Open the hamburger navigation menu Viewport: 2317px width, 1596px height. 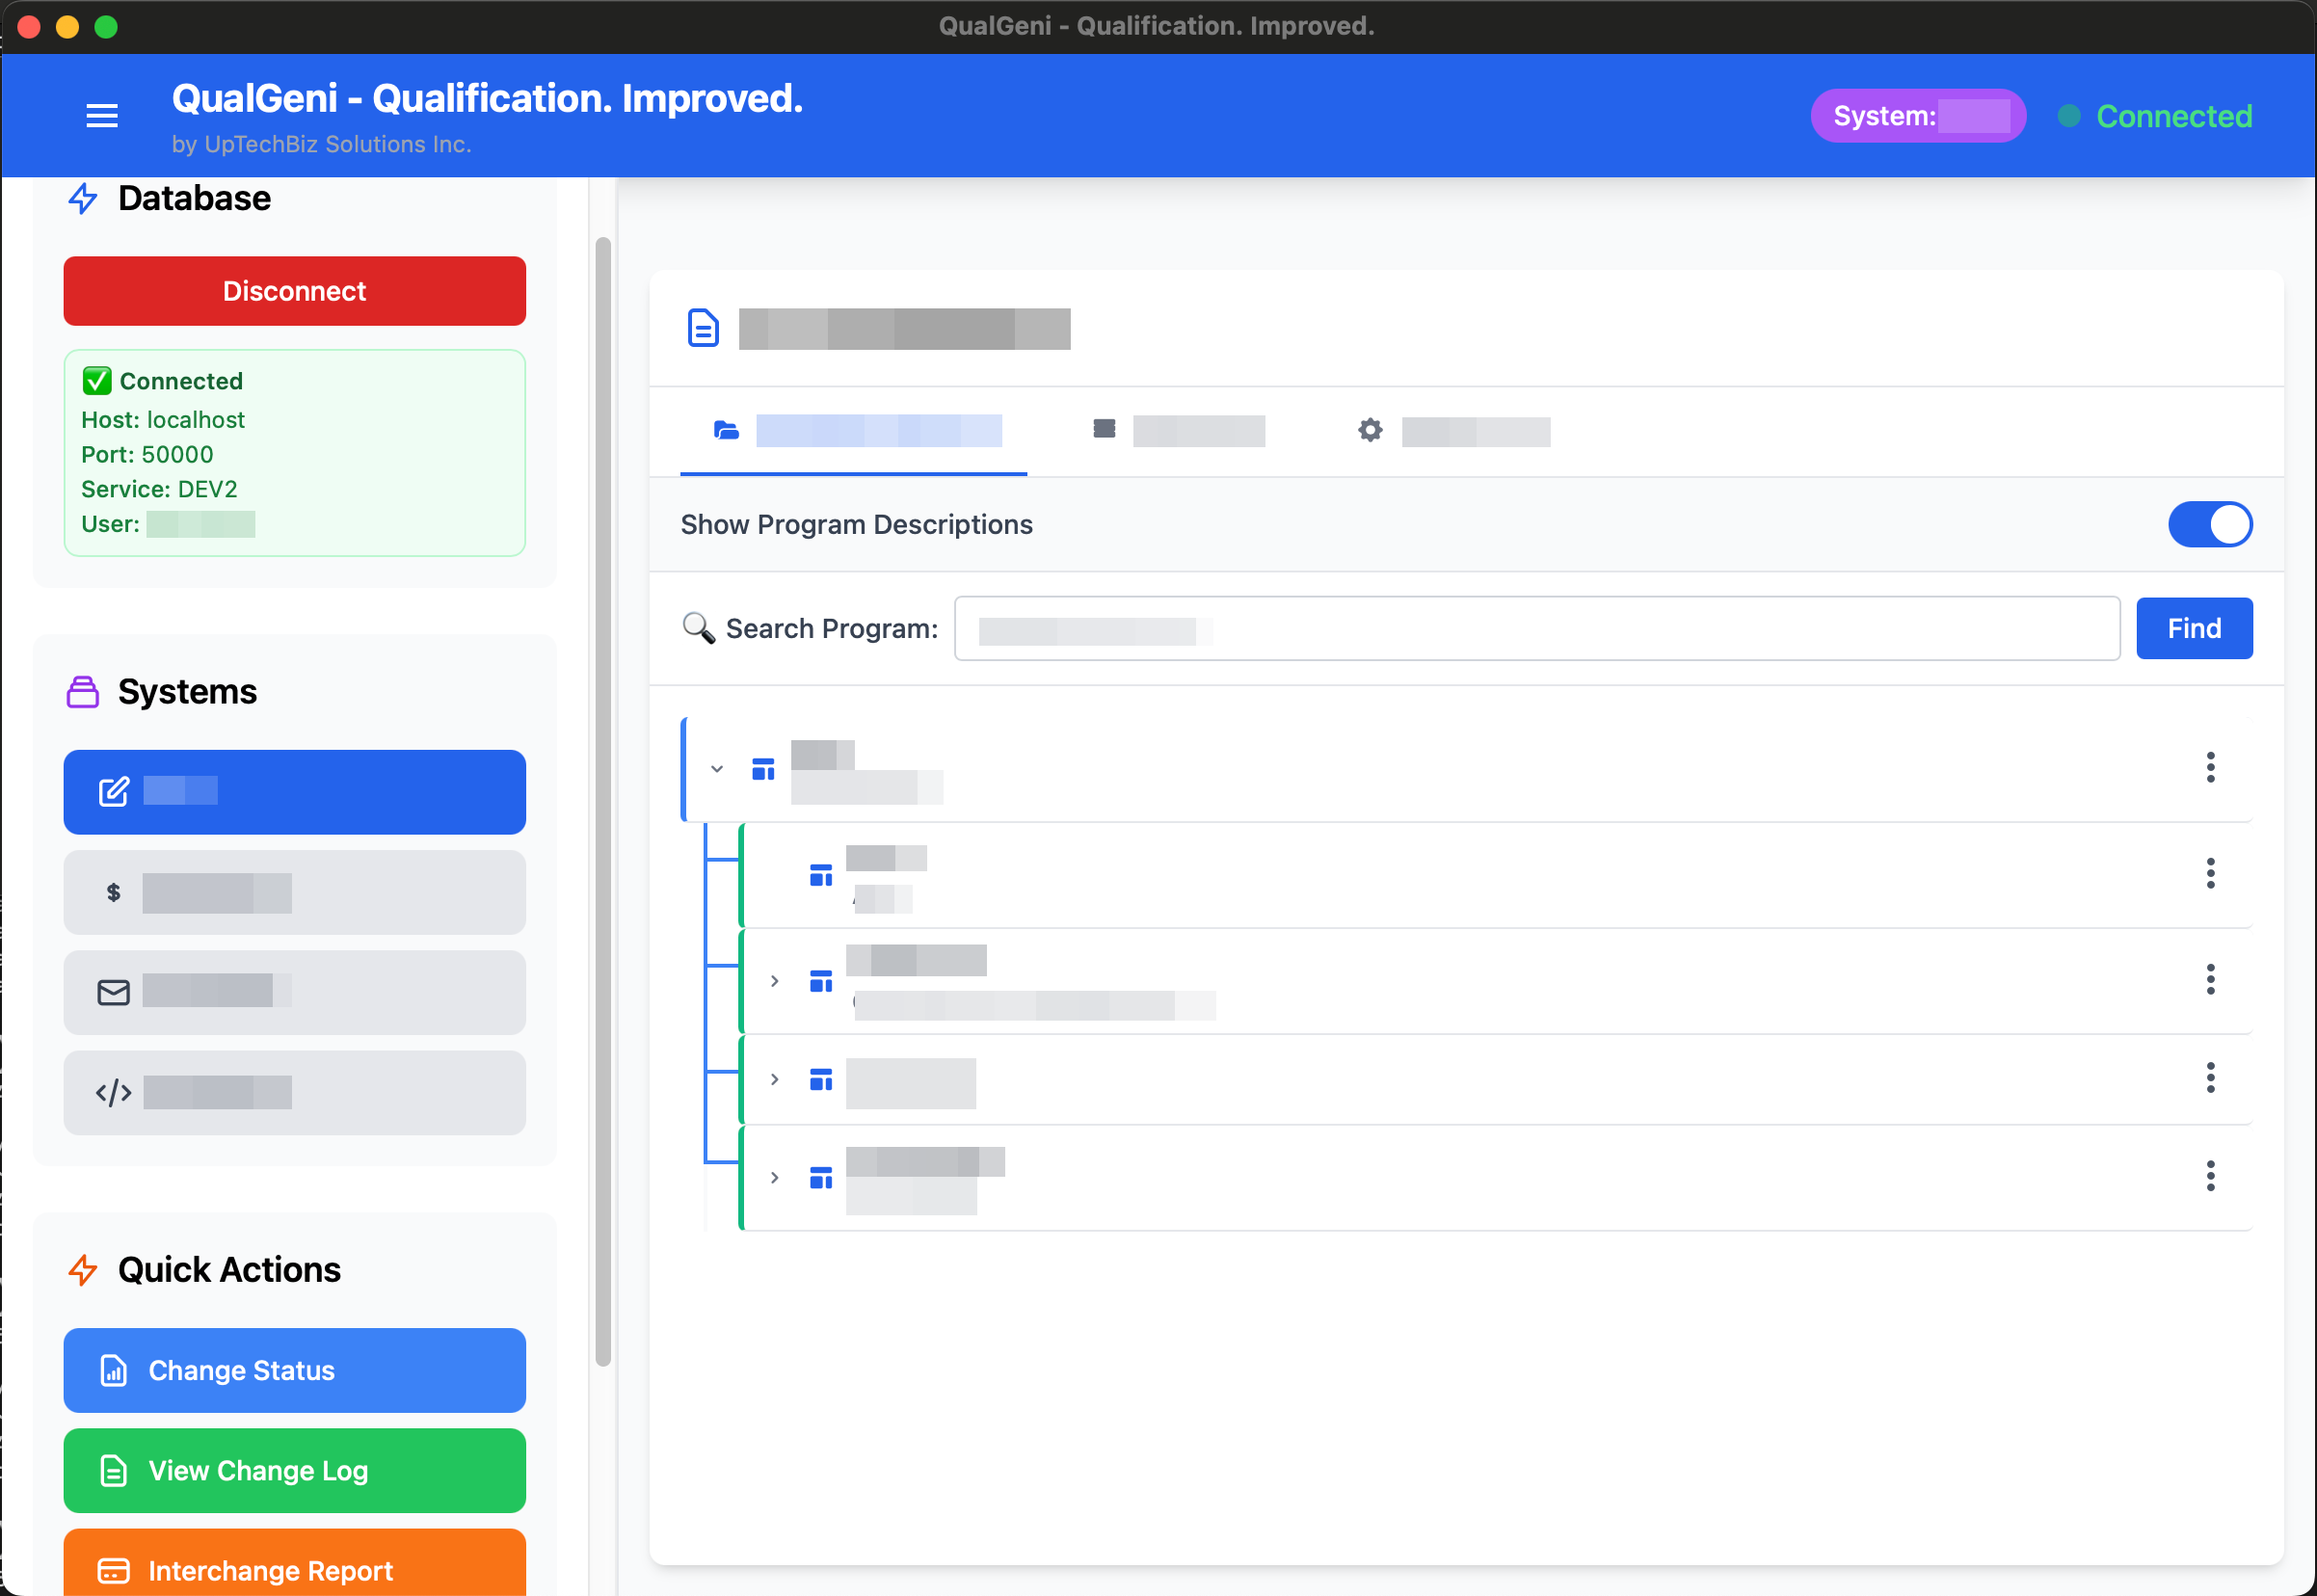pyautogui.click(x=101, y=115)
